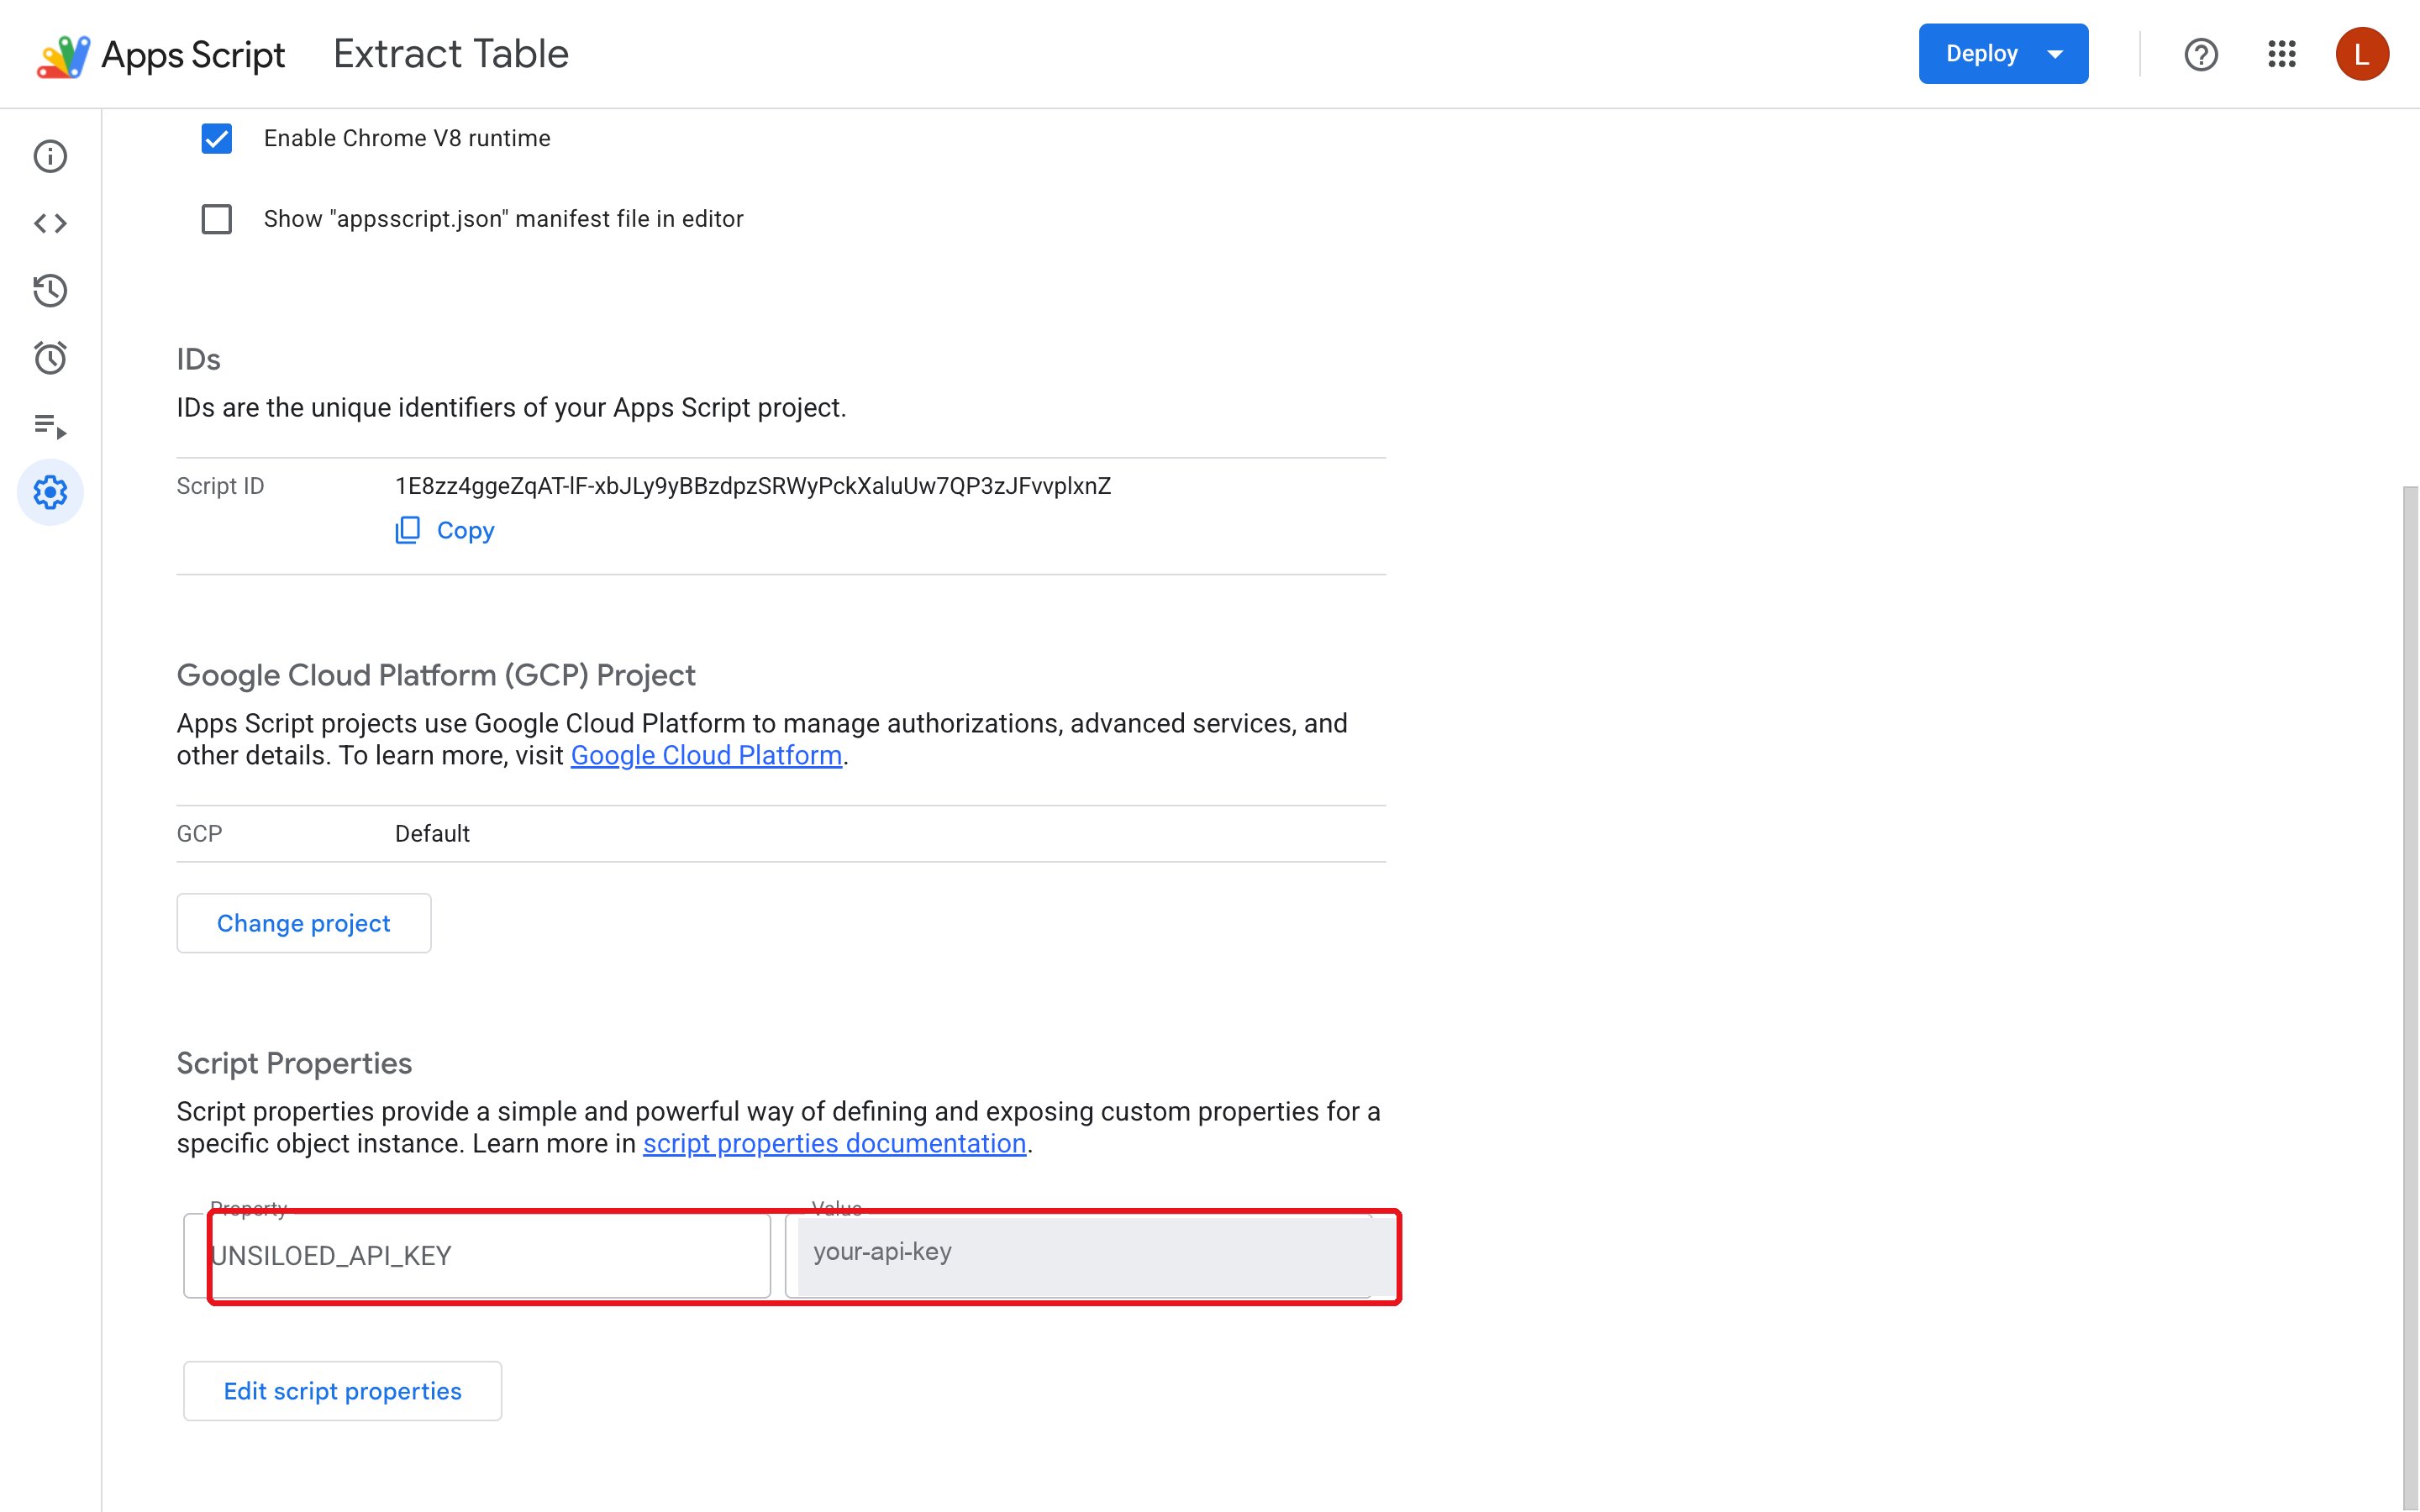Open the Executions list icon in sidebar
This screenshot has width=2420, height=1512.
(50, 425)
